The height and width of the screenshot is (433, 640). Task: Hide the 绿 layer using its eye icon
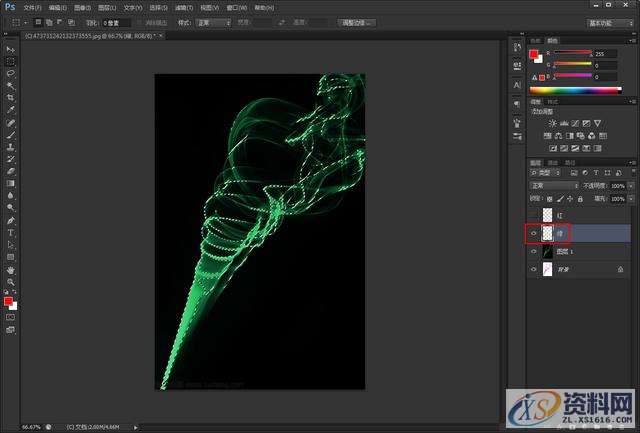click(534, 233)
